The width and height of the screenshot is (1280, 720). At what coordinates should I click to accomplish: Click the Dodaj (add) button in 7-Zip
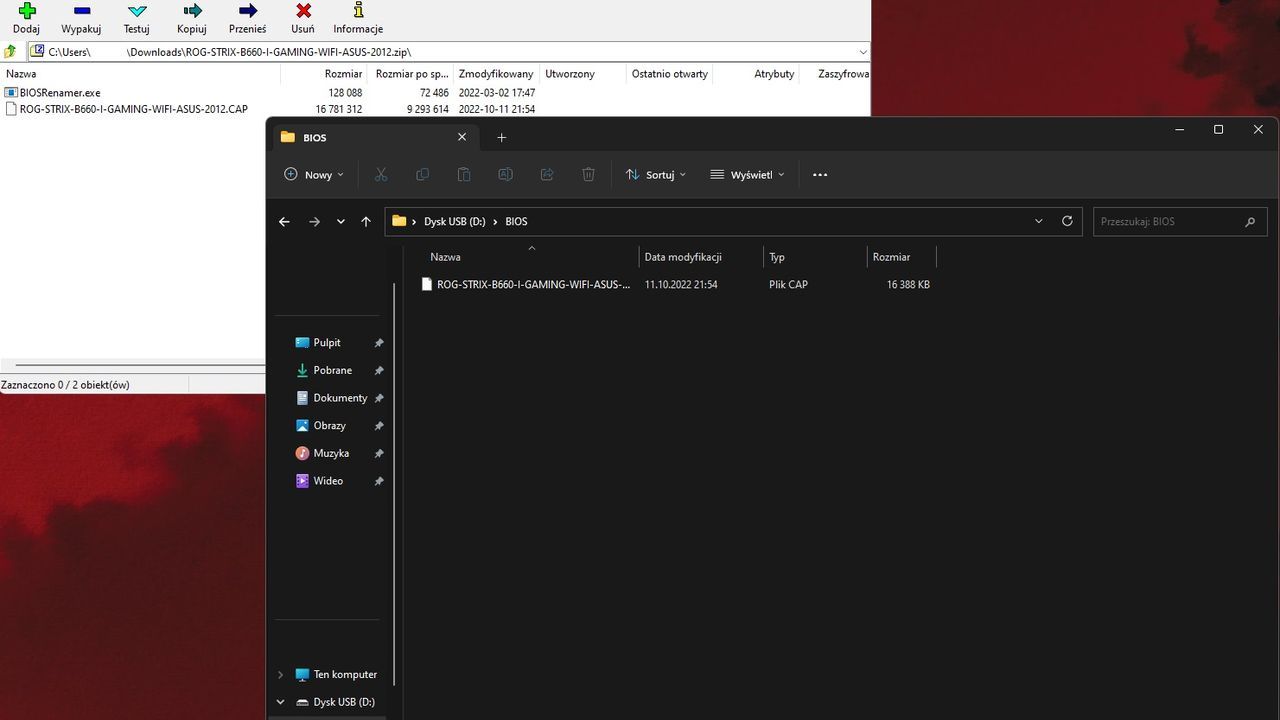[x=26, y=18]
